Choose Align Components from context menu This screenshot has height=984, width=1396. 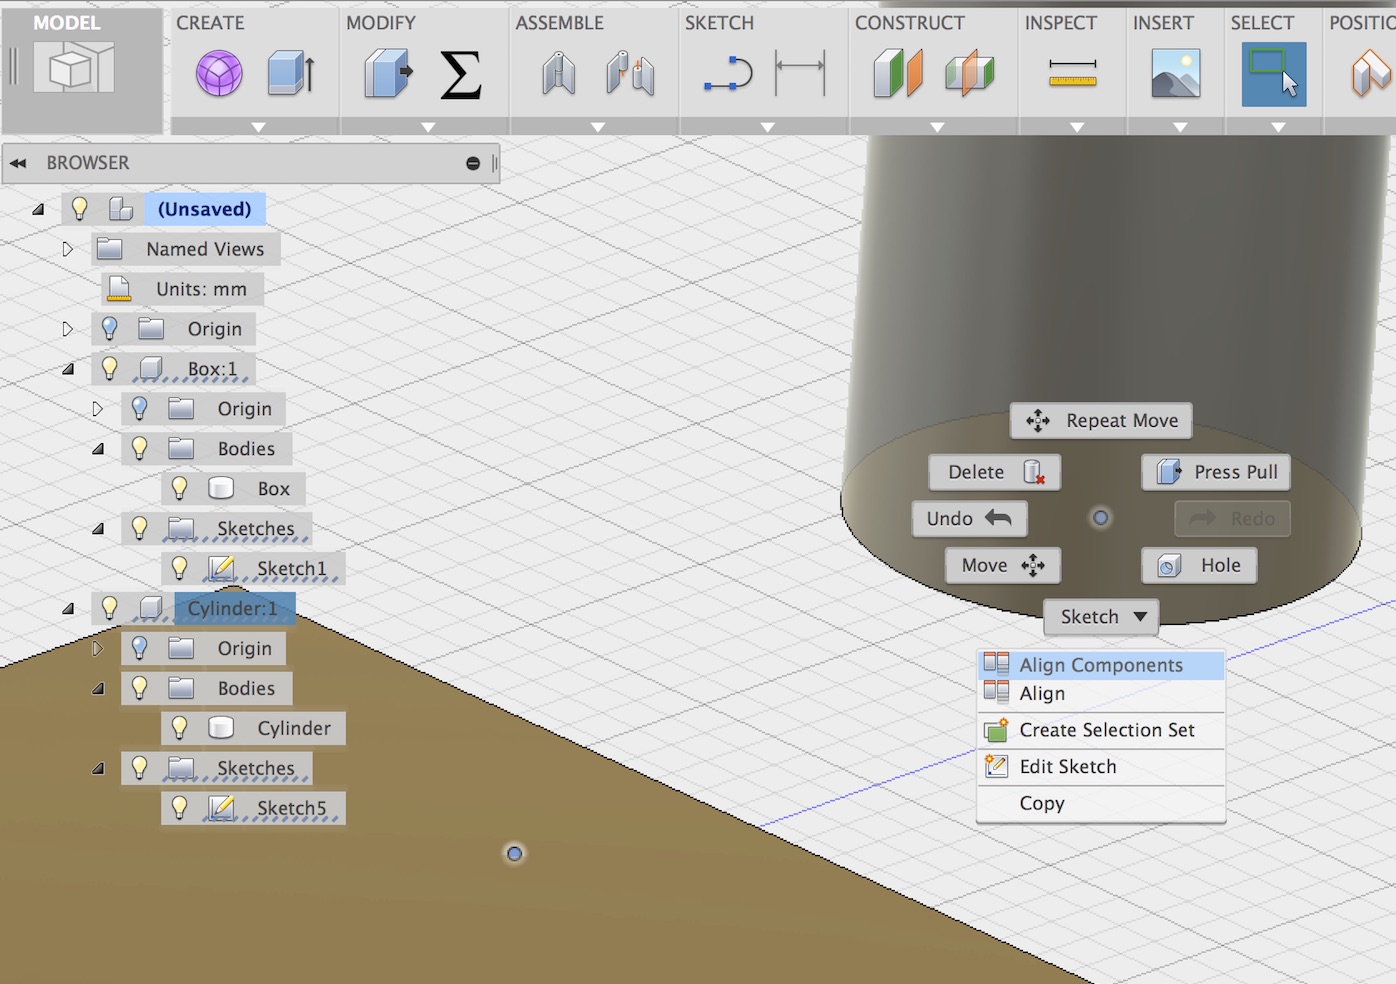tap(1100, 665)
